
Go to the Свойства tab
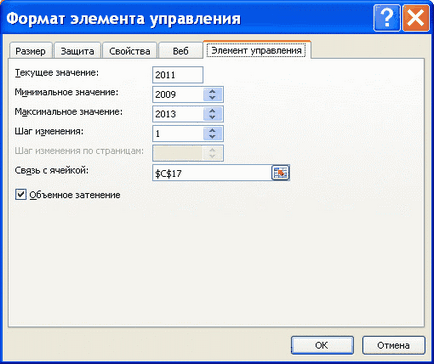pos(129,51)
